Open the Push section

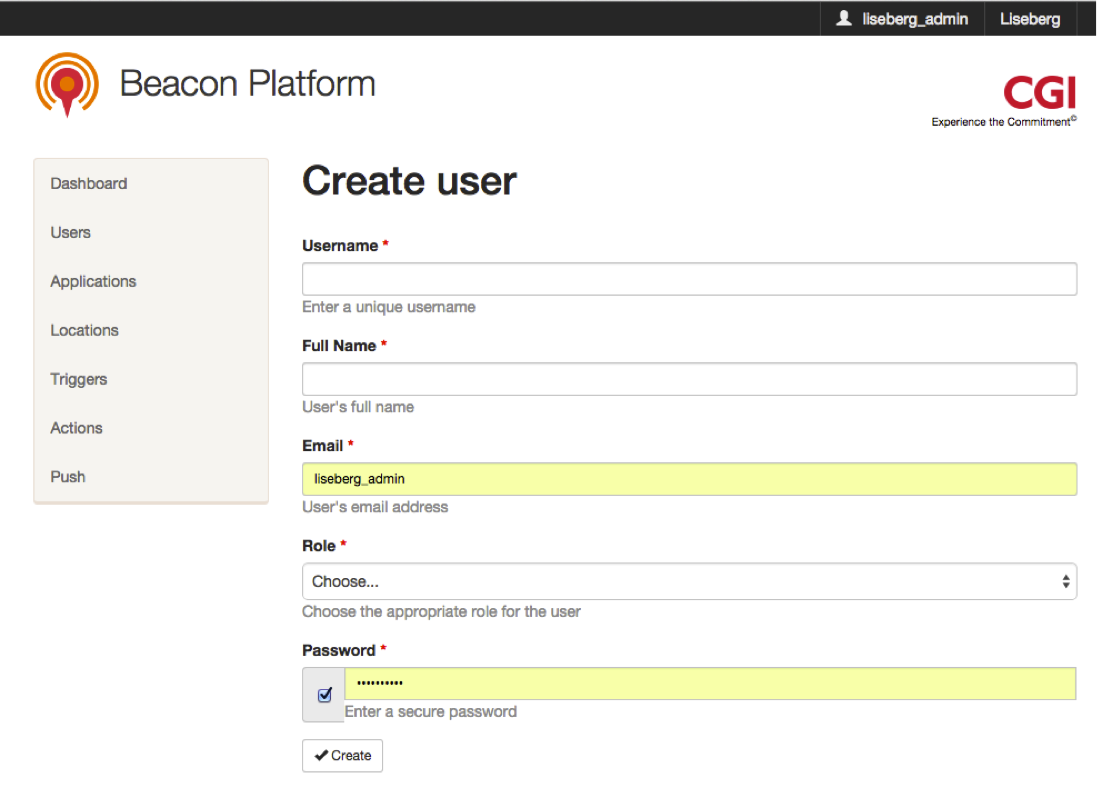(68, 477)
